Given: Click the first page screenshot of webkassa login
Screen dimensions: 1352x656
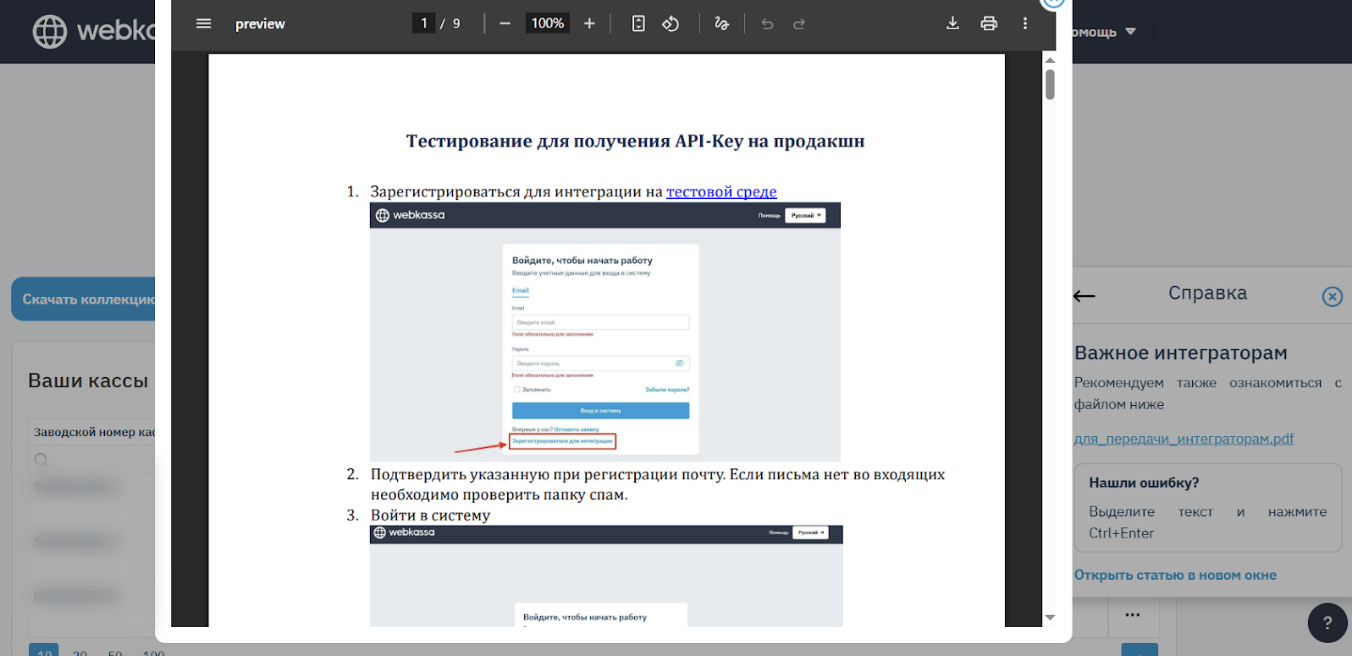Looking at the screenshot, I should point(605,332).
